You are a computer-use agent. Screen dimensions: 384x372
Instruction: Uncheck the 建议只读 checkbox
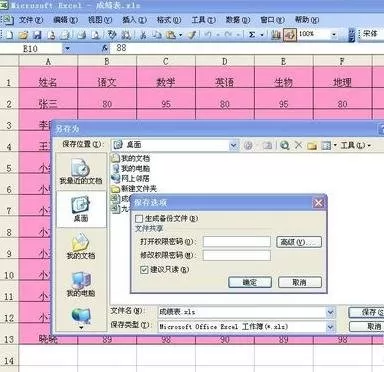pyautogui.click(x=144, y=269)
